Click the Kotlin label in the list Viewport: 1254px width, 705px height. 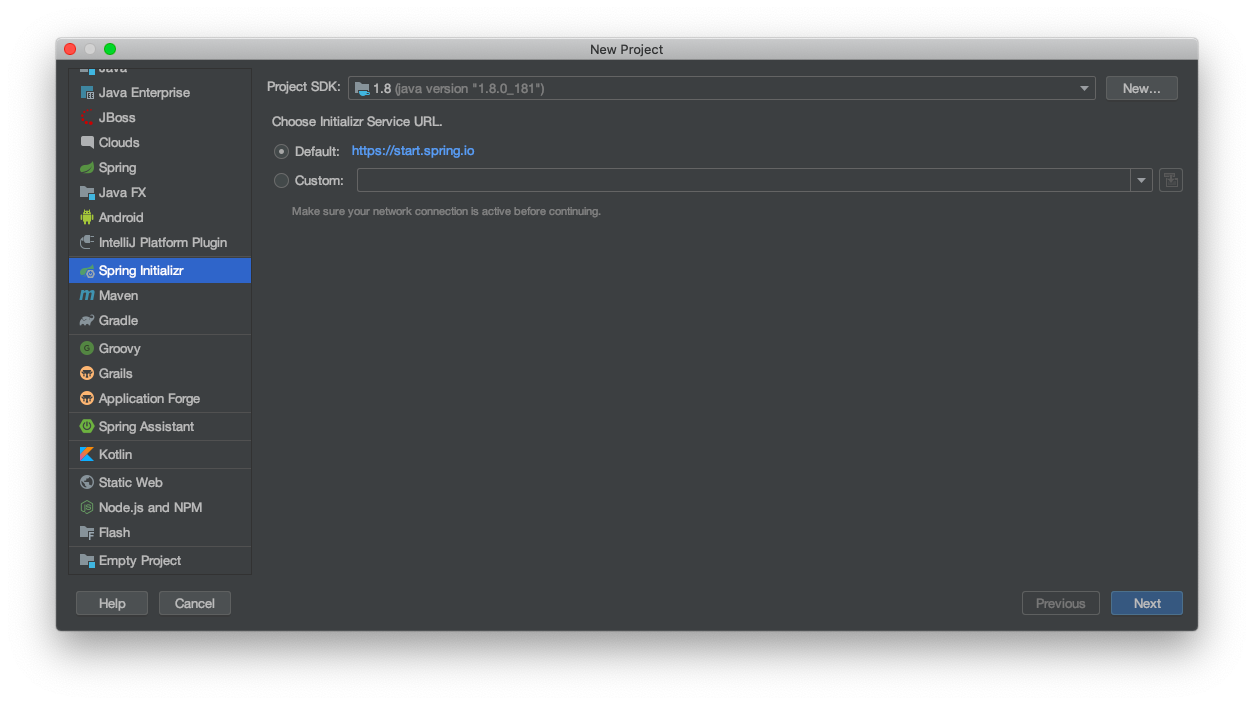(x=116, y=455)
